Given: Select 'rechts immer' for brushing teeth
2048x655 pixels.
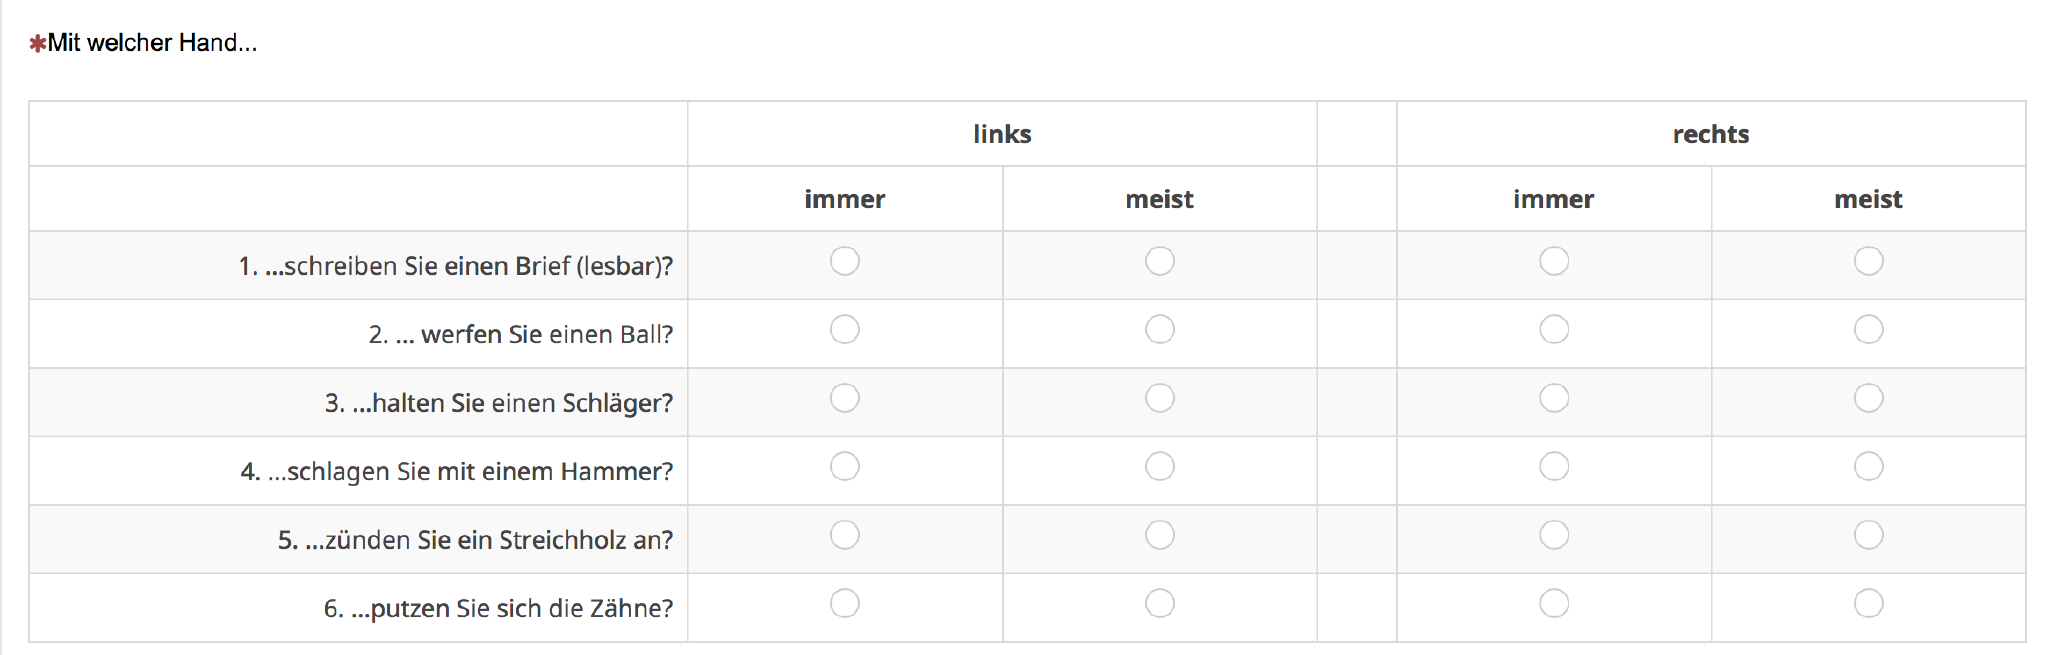Looking at the screenshot, I should tap(1554, 604).
